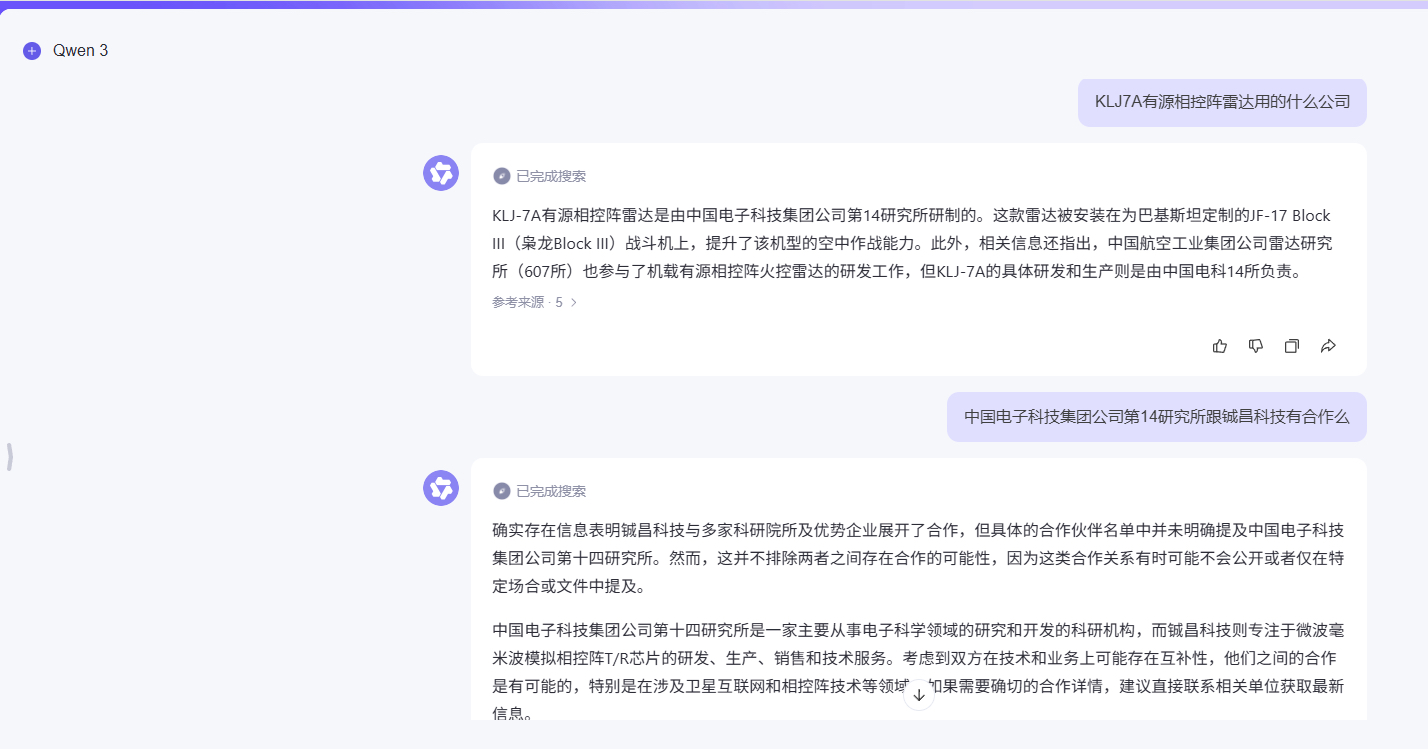Dislike the KLJ-7A radar answer
The width and height of the screenshot is (1428, 749).
pos(1256,346)
